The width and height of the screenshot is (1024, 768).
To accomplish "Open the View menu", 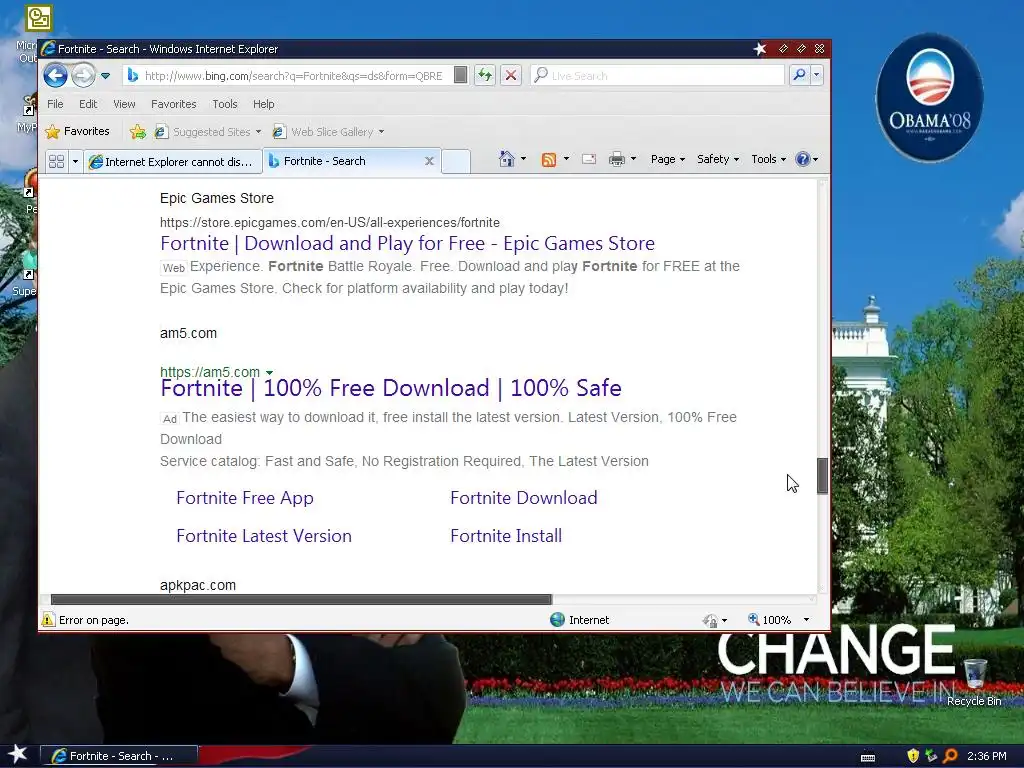I will [x=124, y=104].
